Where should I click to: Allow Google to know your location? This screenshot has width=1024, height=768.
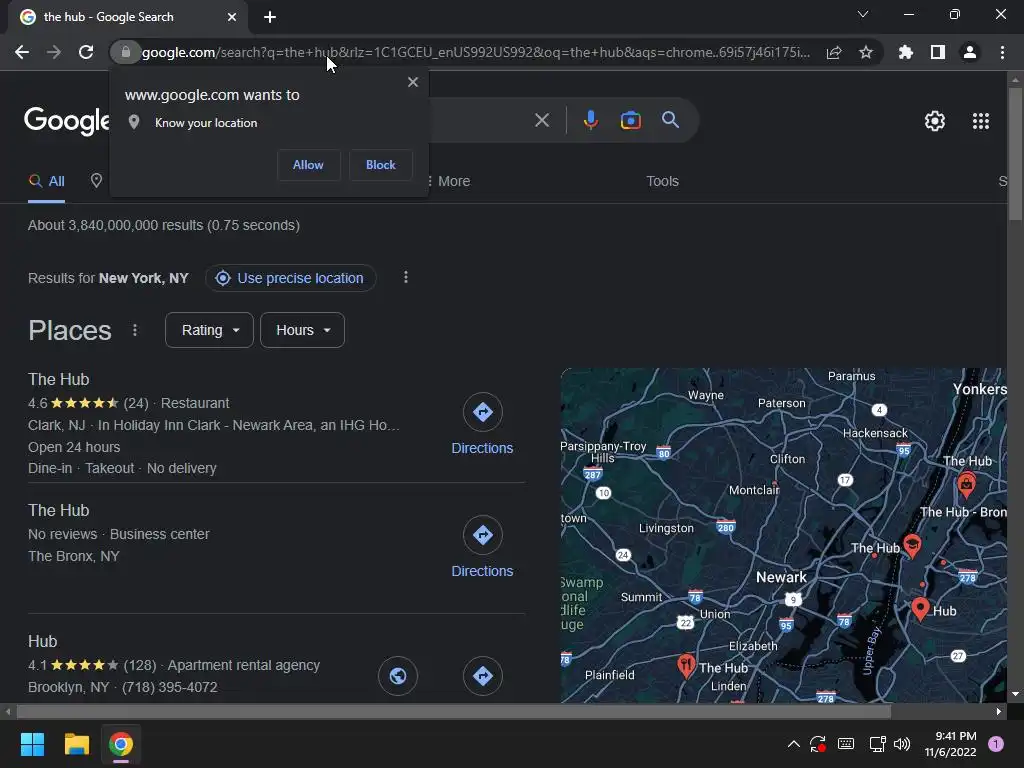[308, 165]
